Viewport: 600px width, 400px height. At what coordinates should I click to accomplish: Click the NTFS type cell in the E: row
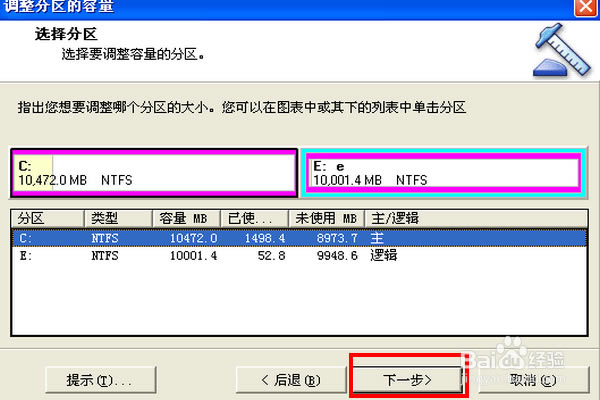105,255
